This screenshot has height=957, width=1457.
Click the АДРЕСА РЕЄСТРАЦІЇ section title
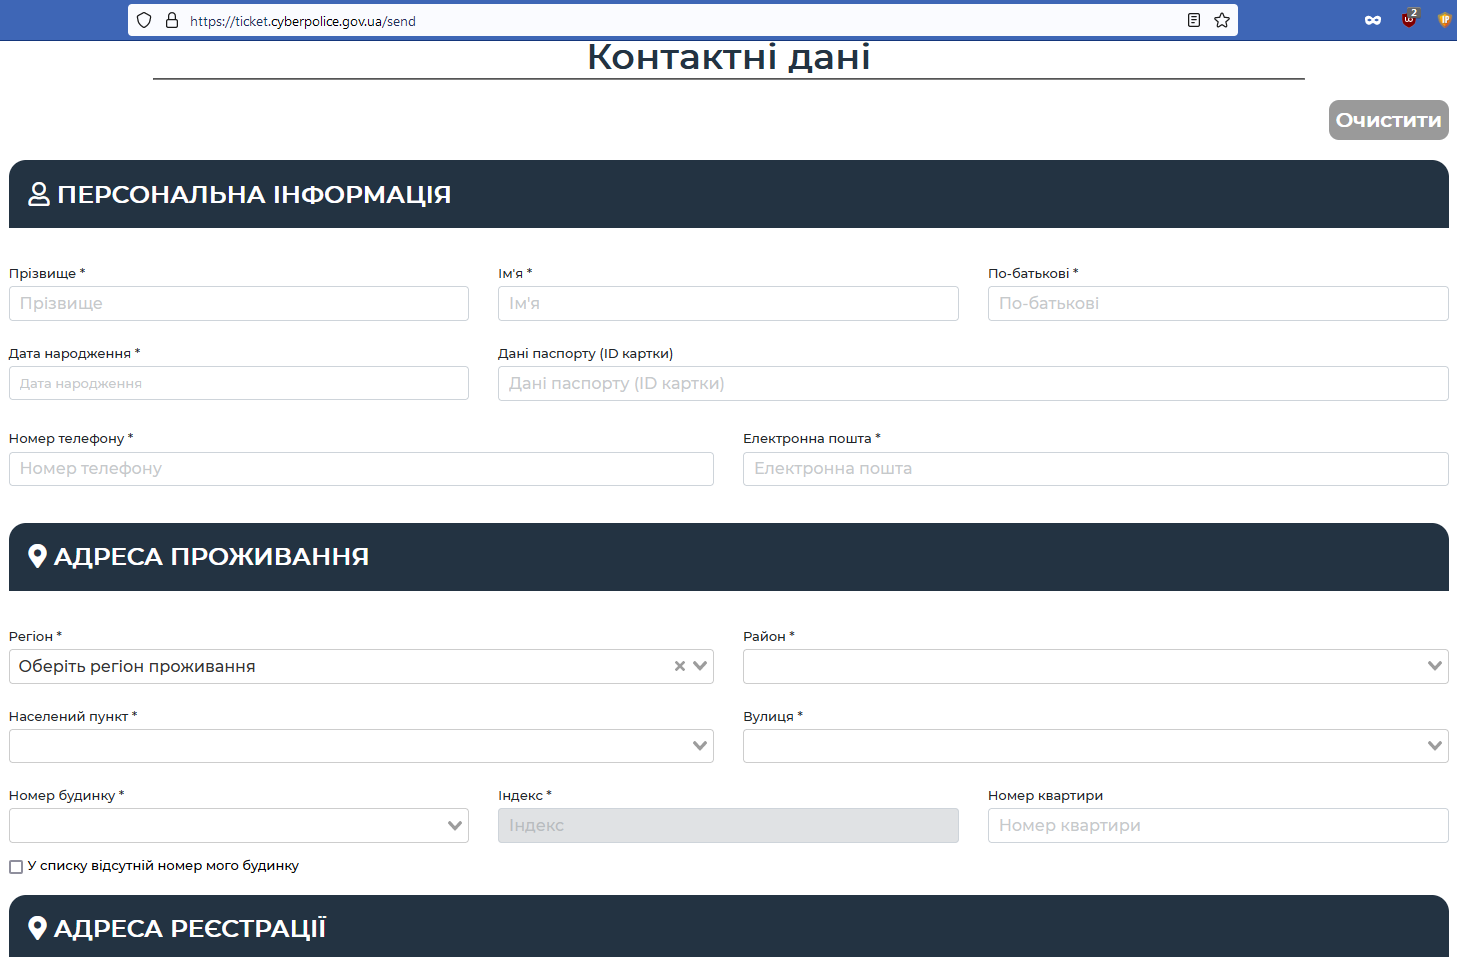pos(190,928)
